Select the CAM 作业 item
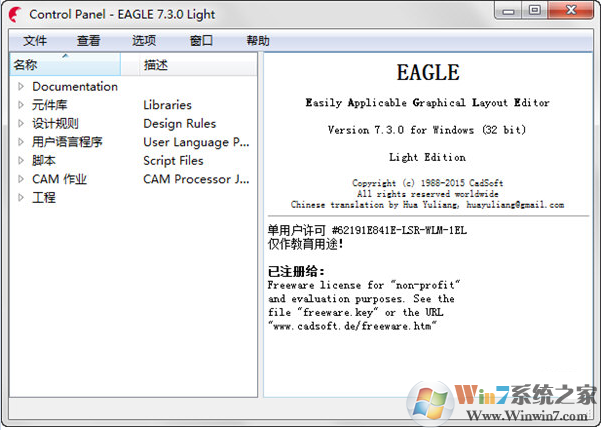The width and height of the screenshot is (604, 430). pos(59,179)
